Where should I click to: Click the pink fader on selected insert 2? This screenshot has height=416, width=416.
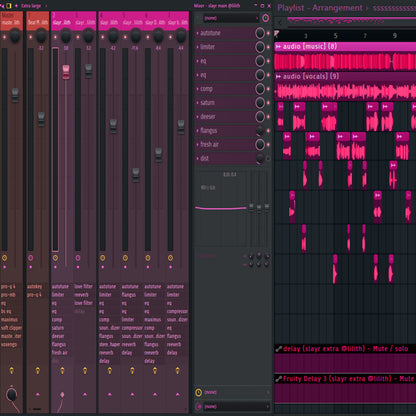coord(66,72)
